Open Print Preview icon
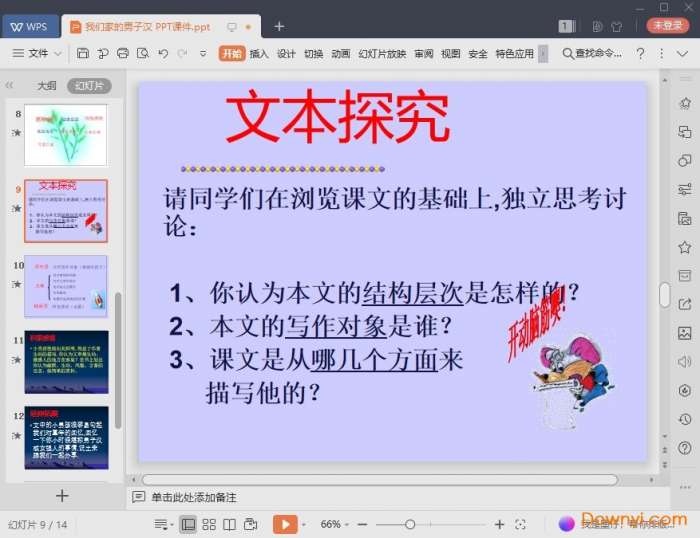Viewport: 700px width, 538px height. tap(142, 54)
